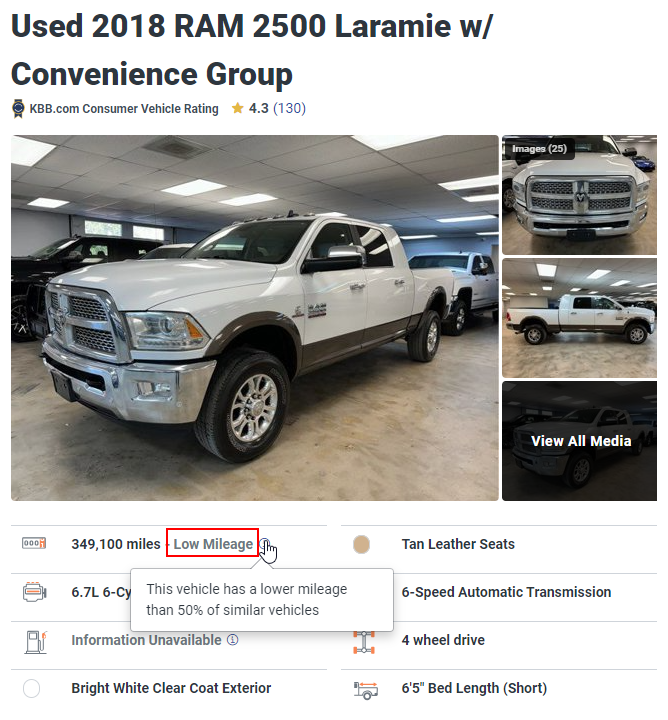
Task: Open the 130 consumer reviews link
Action: click(x=289, y=108)
